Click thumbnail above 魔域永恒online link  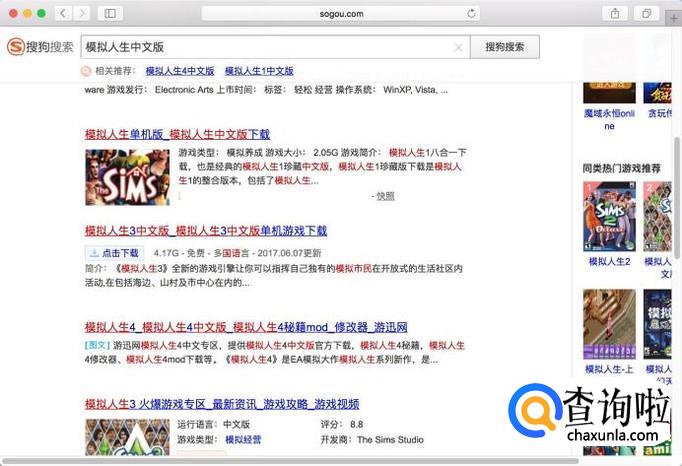[609, 92]
